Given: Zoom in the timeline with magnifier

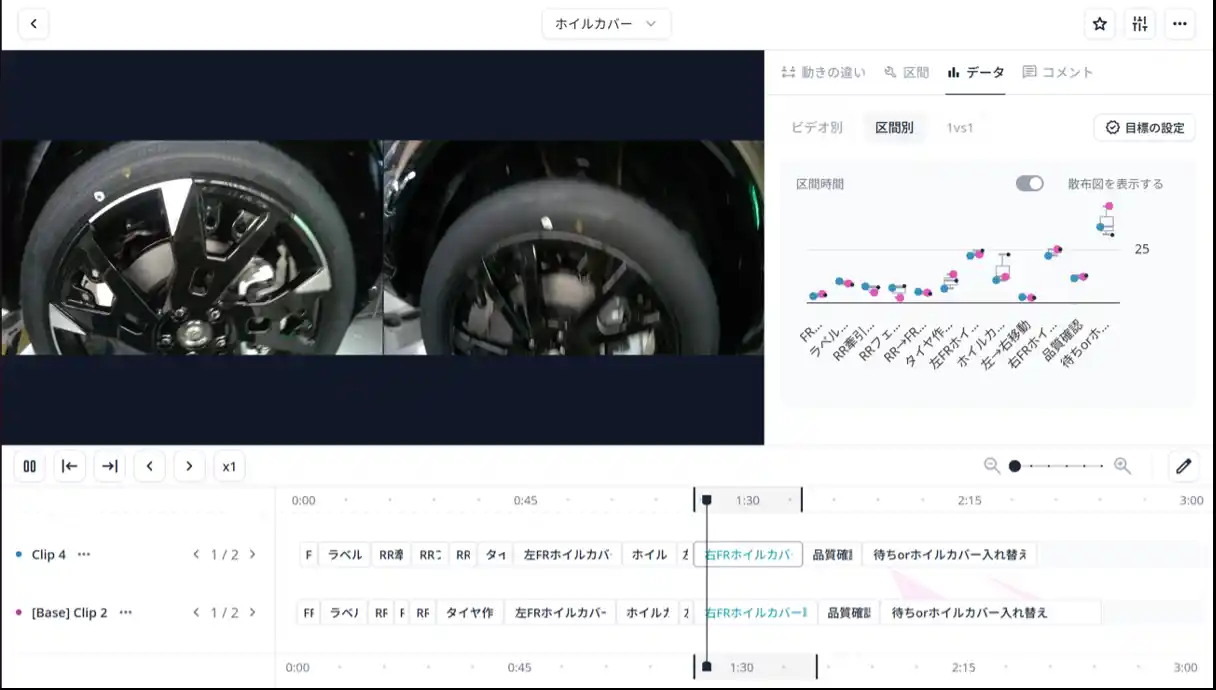Looking at the screenshot, I should 1122,466.
